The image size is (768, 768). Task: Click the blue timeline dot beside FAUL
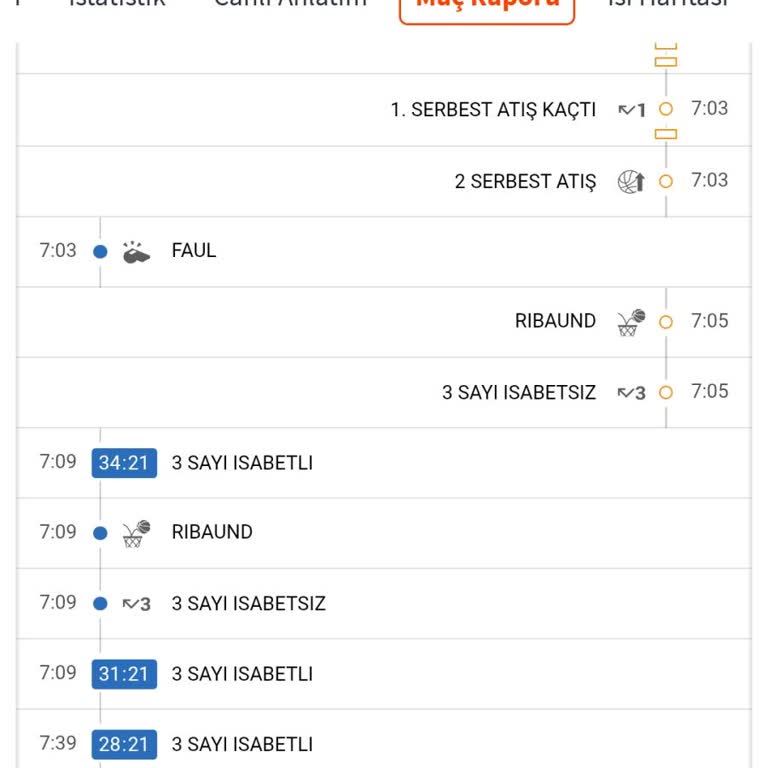[x=100, y=252]
